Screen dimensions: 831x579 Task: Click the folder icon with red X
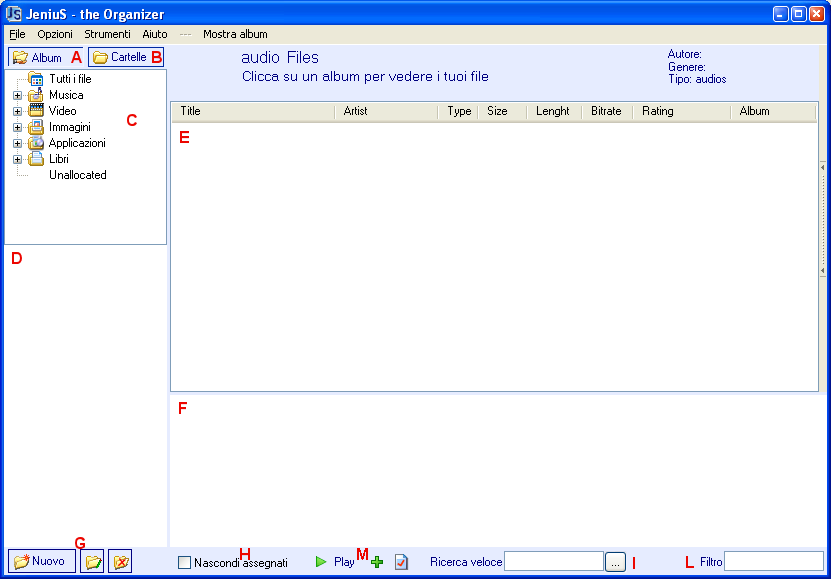120,562
